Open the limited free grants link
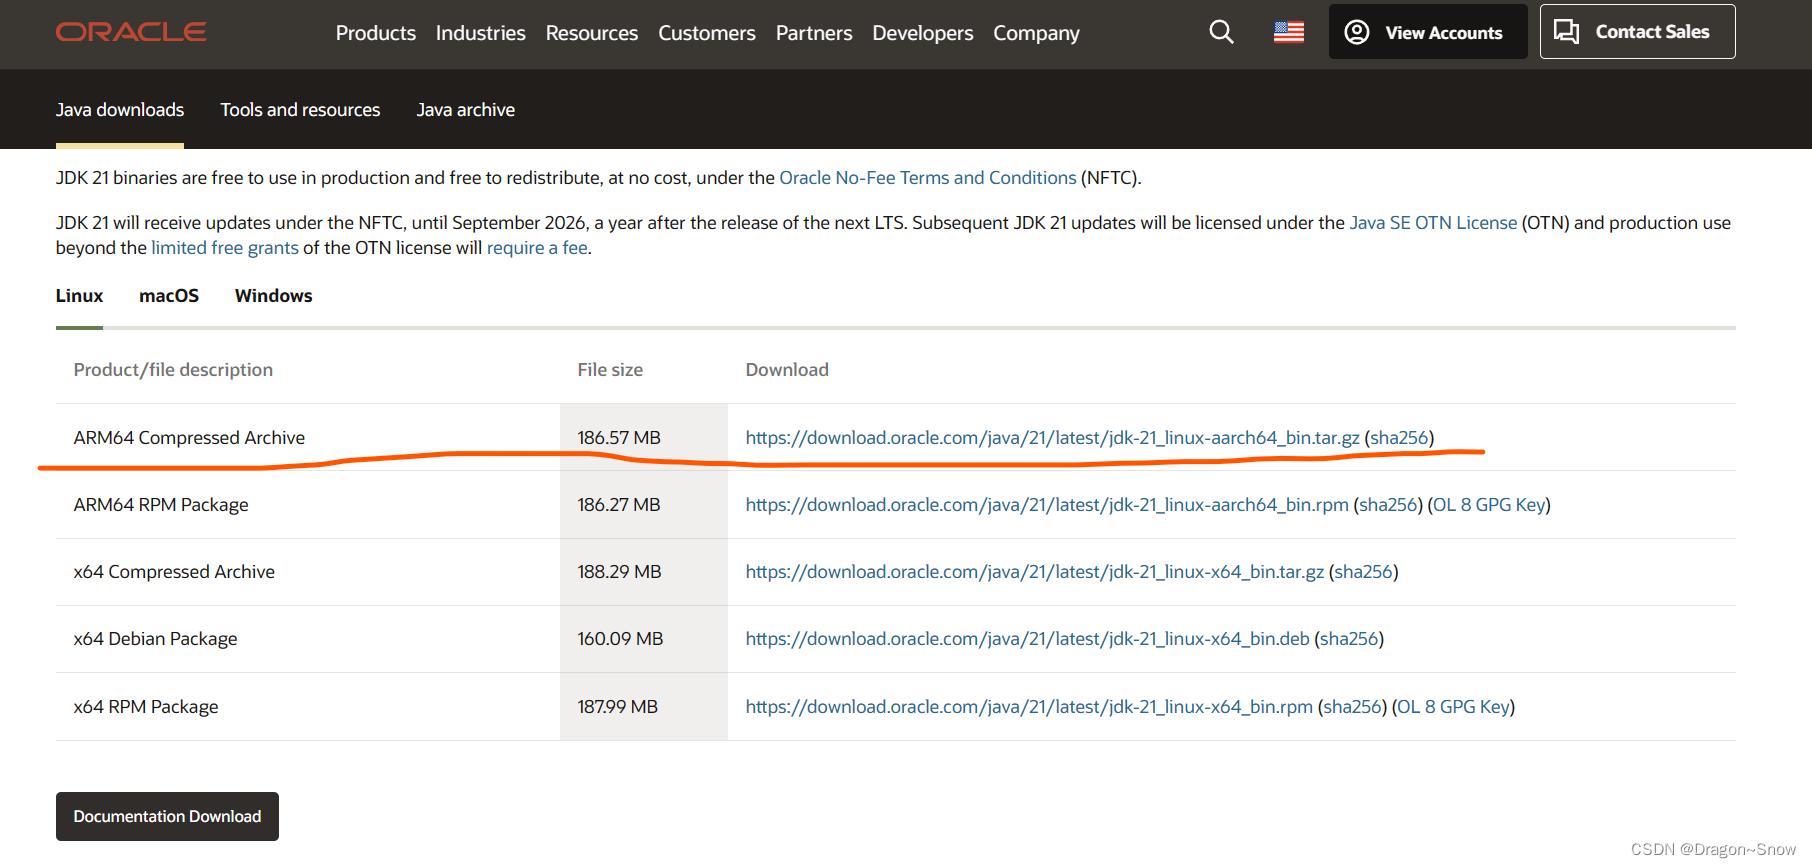Viewport: 1812px width, 868px height. [225, 248]
